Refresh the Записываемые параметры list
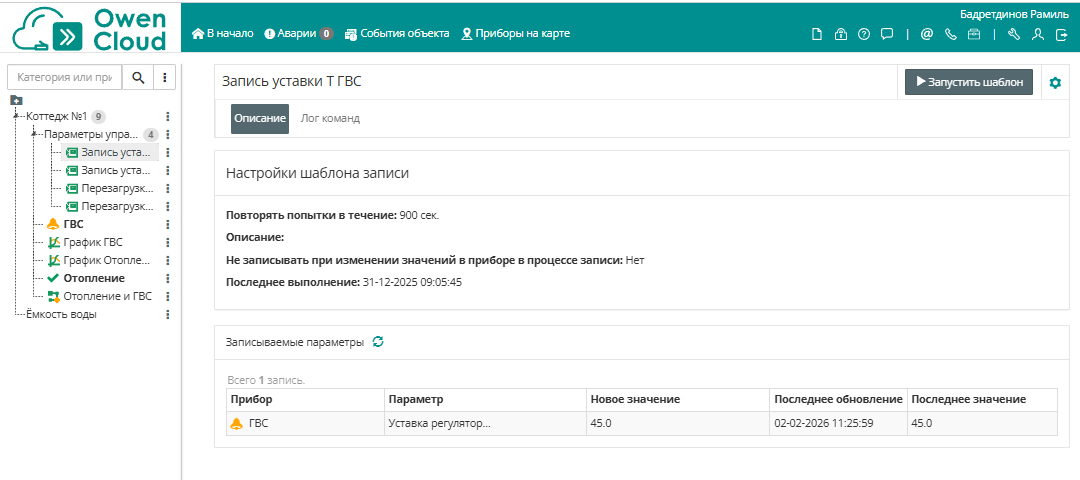1080x480 pixels. [x=378, y=342]
